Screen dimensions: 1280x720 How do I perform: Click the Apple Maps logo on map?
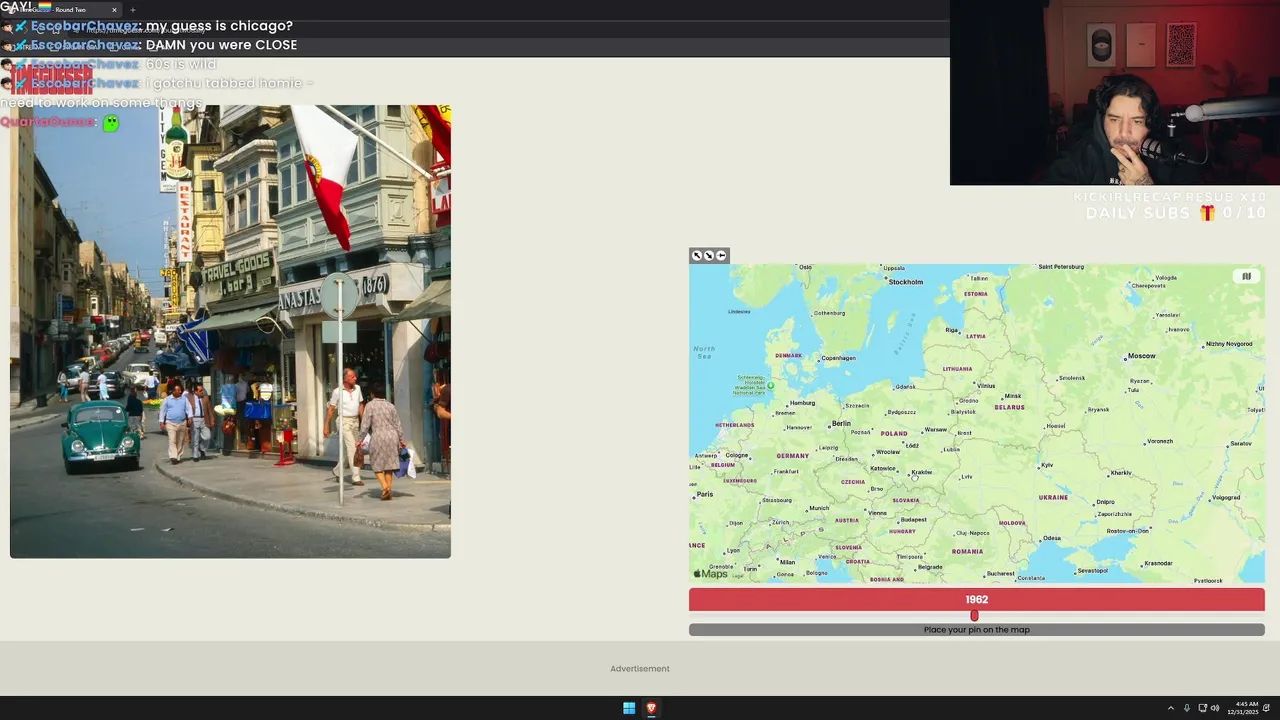(x=711, y=574)
